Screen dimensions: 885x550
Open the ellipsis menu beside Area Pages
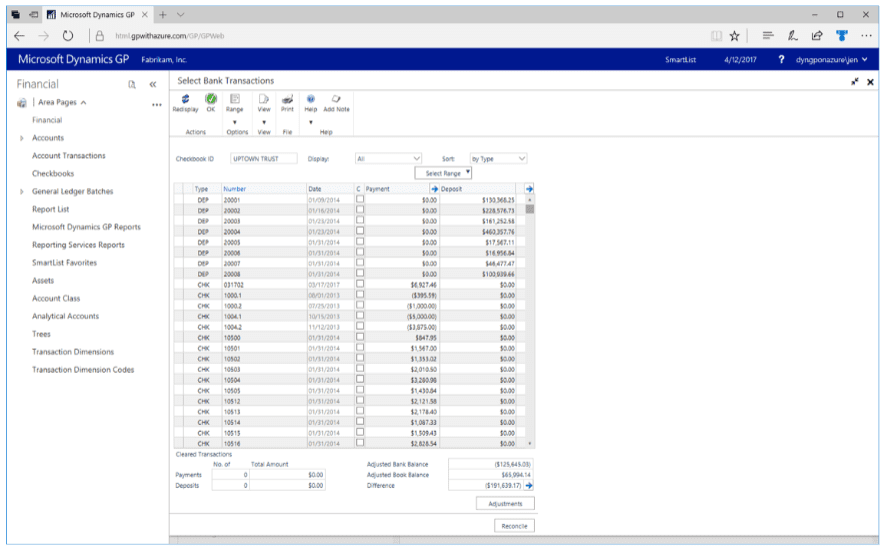pos(157,104)
